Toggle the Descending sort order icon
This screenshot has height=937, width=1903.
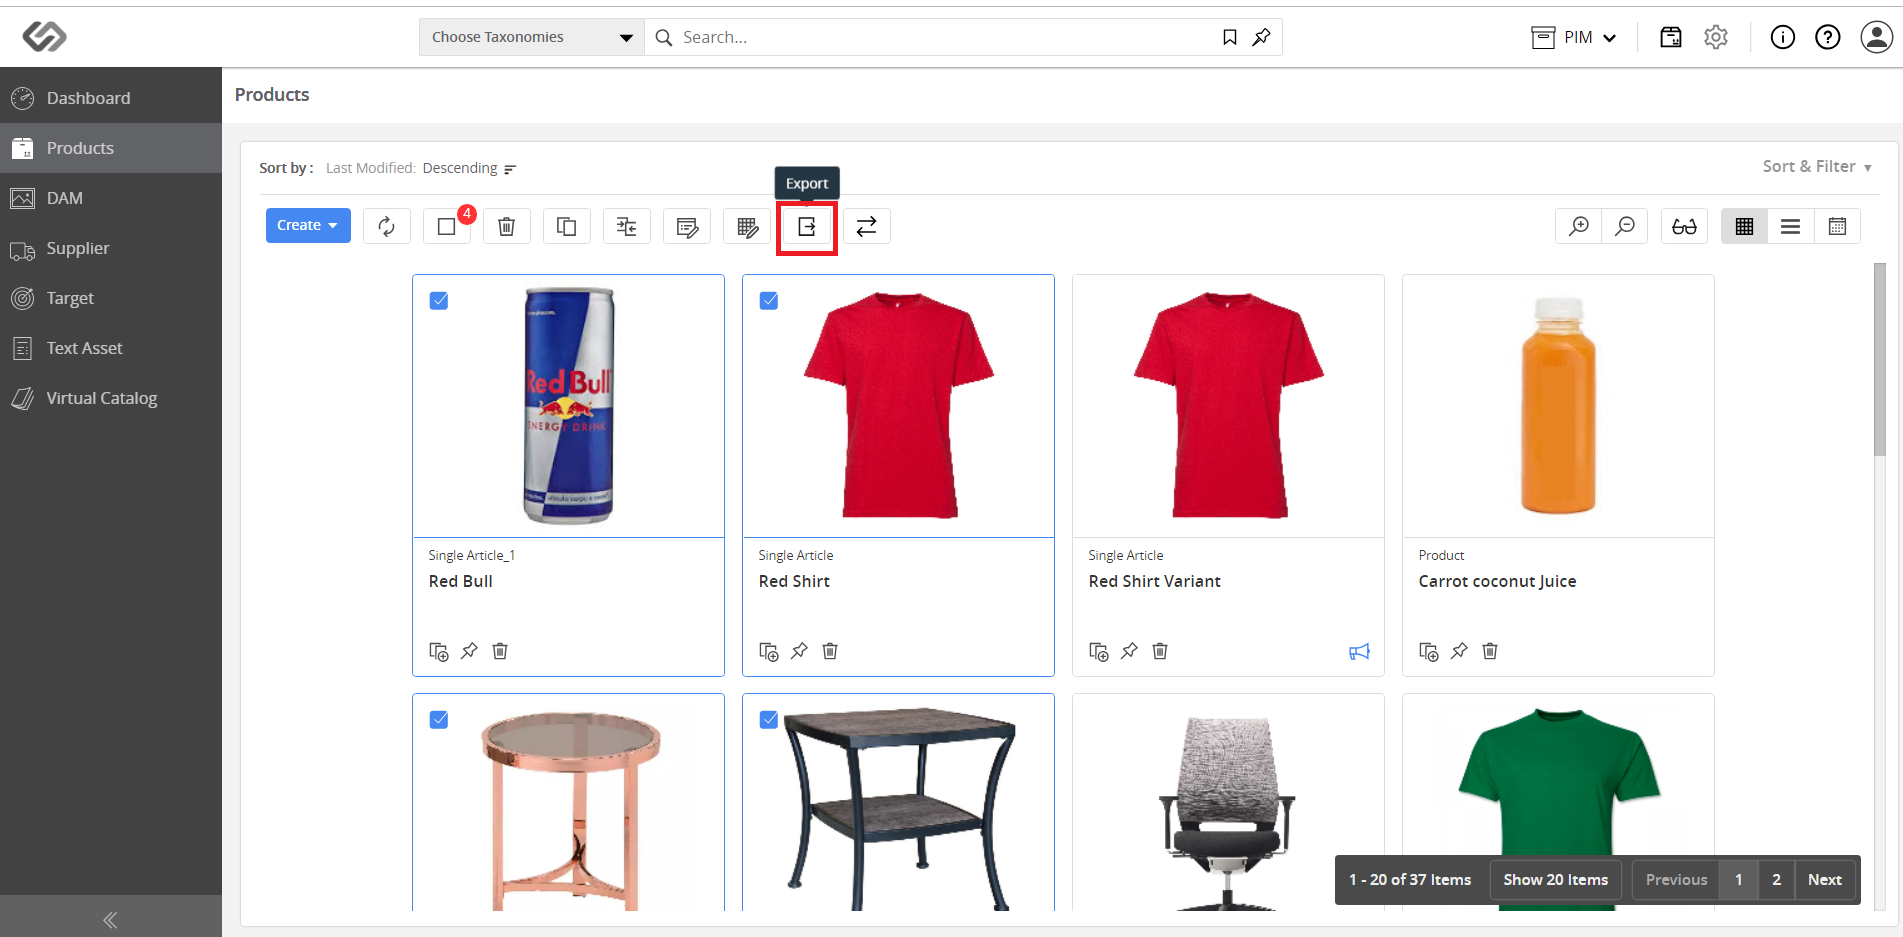tap(510, 169)
